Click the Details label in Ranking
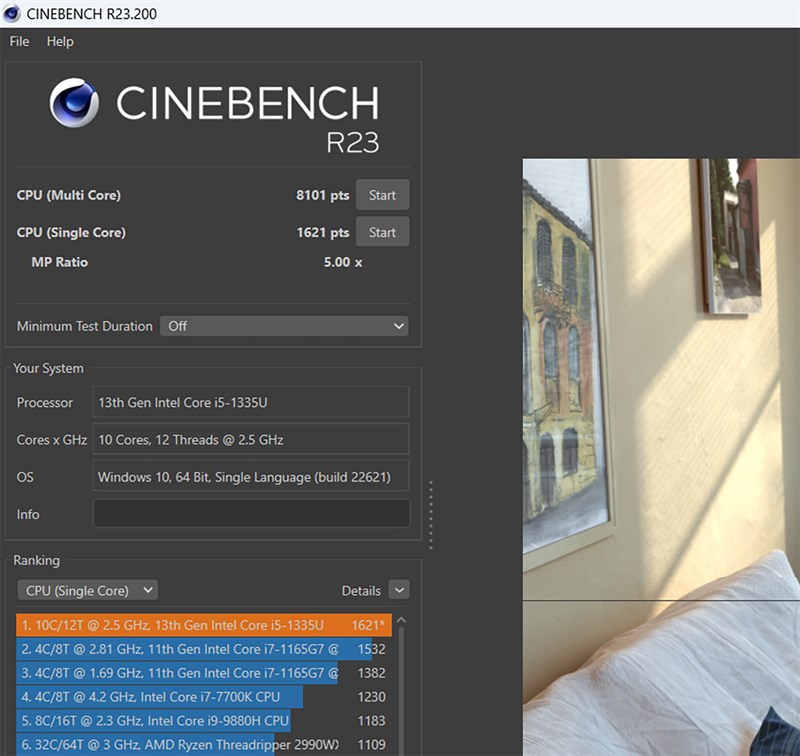The height and width of the screenshot is (756, 800). point(361,591)
